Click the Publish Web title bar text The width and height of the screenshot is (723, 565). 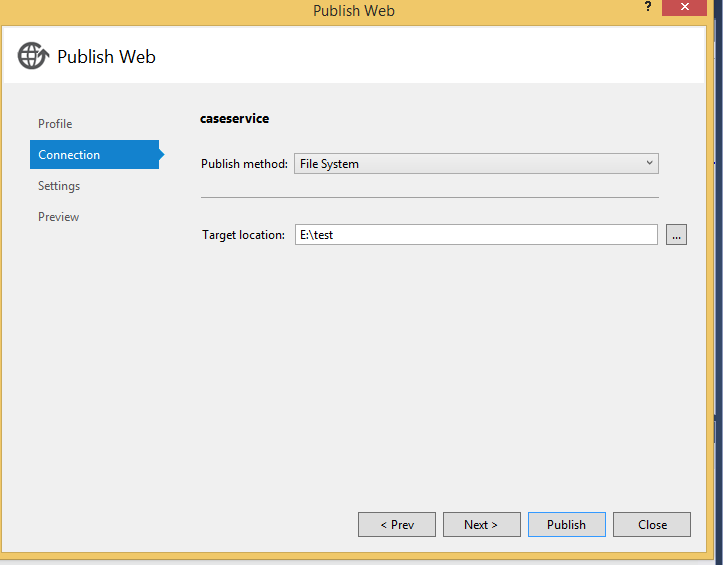[x=354, y=11]
